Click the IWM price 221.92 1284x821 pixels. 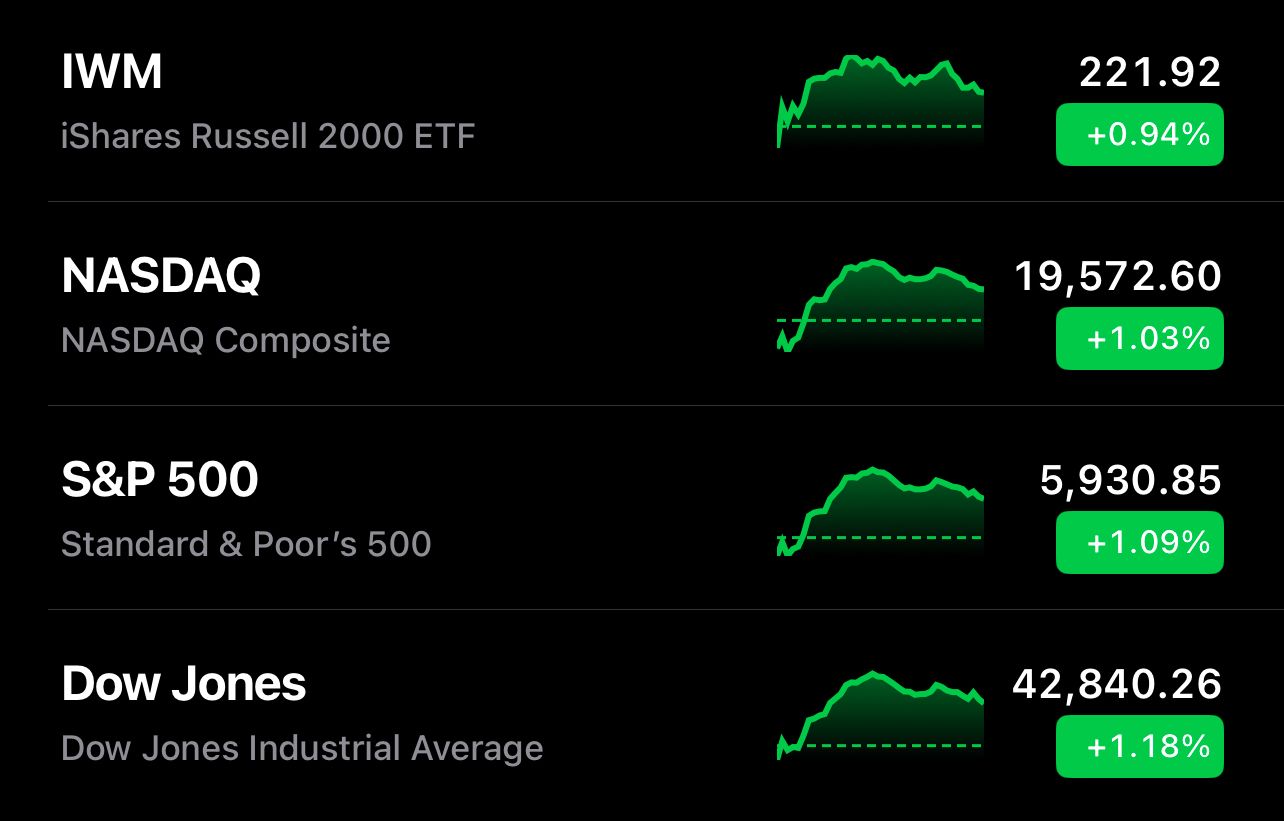pos(1151,72)
